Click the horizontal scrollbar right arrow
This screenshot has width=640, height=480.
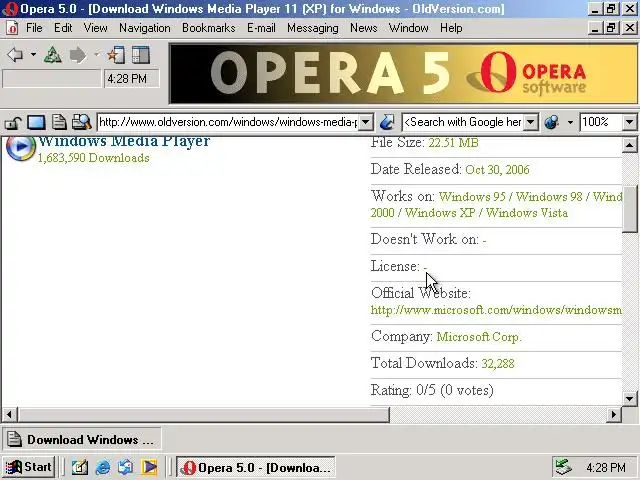tap(613, 415)
